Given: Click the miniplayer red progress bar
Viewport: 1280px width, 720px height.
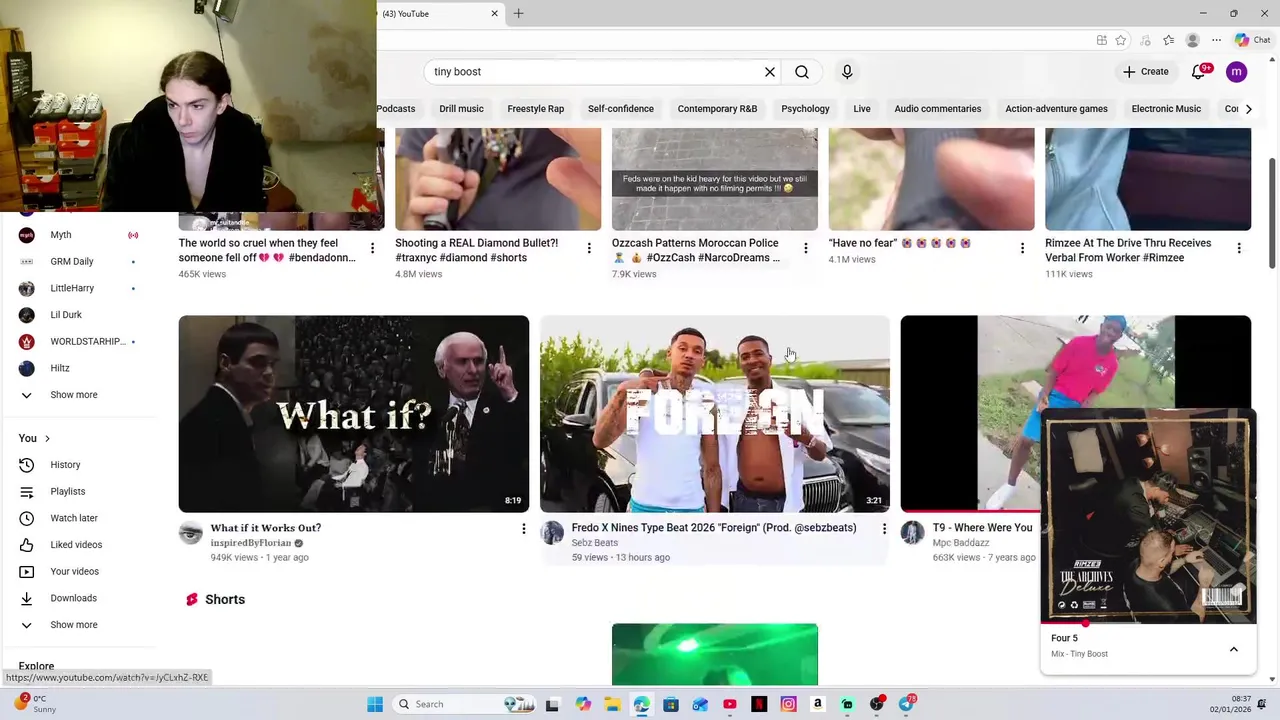Looking at the screenshot, I should pyautogui.click(x=1148, y=623).
